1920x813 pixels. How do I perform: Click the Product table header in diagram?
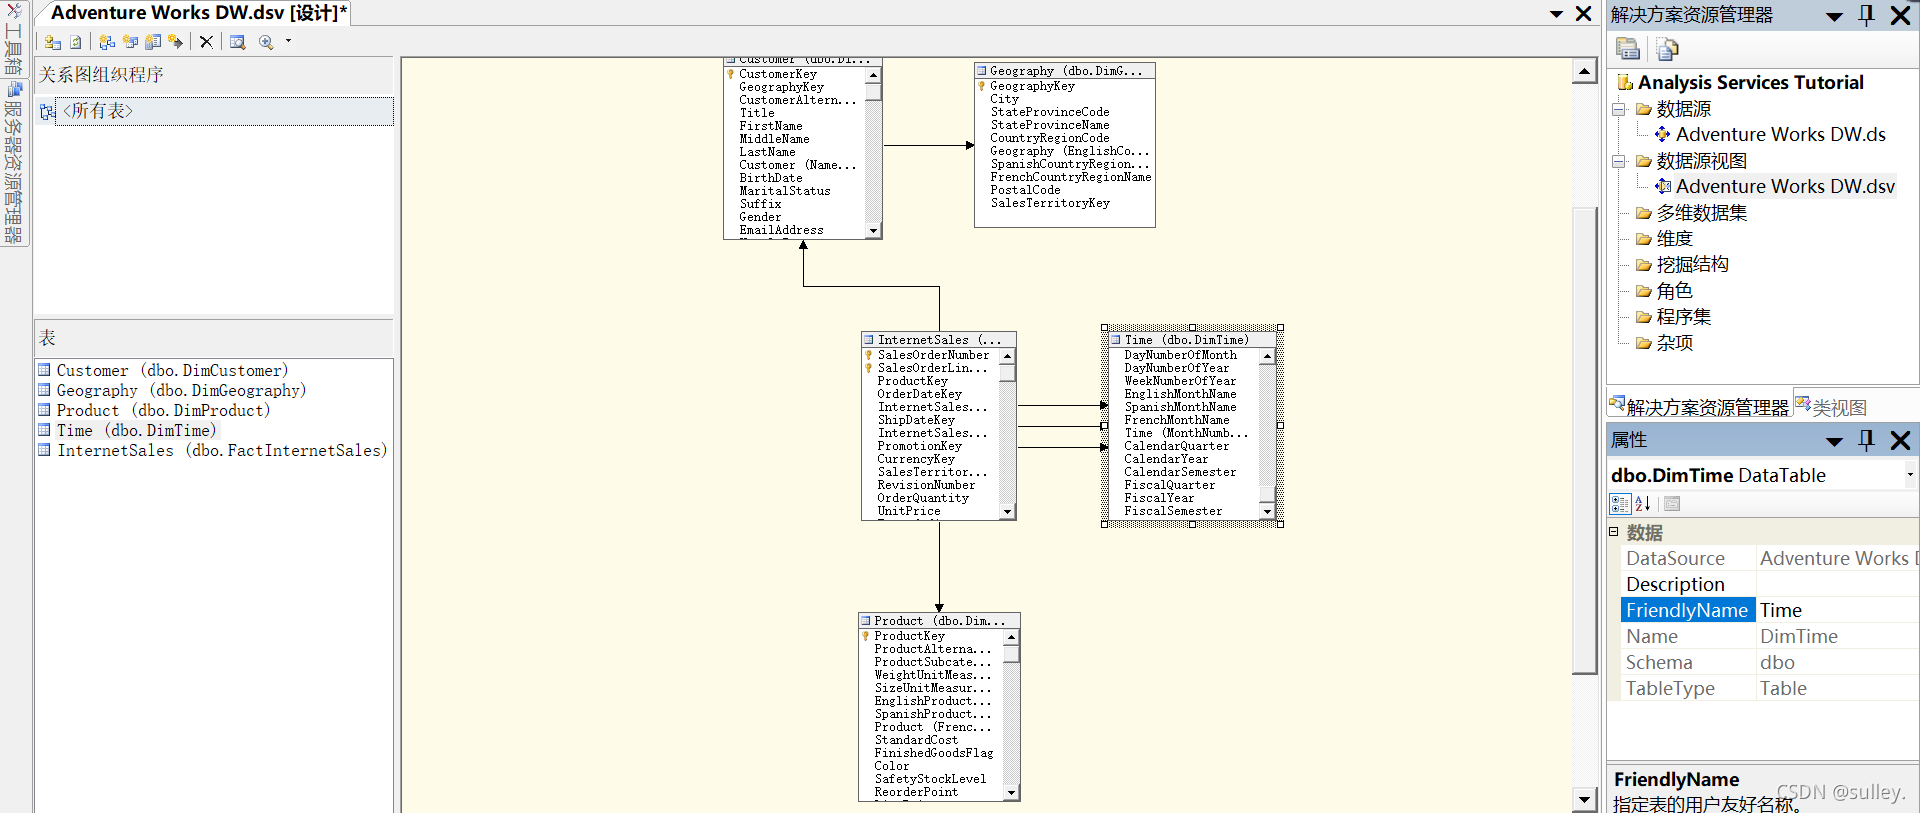[x=939, y=621]
